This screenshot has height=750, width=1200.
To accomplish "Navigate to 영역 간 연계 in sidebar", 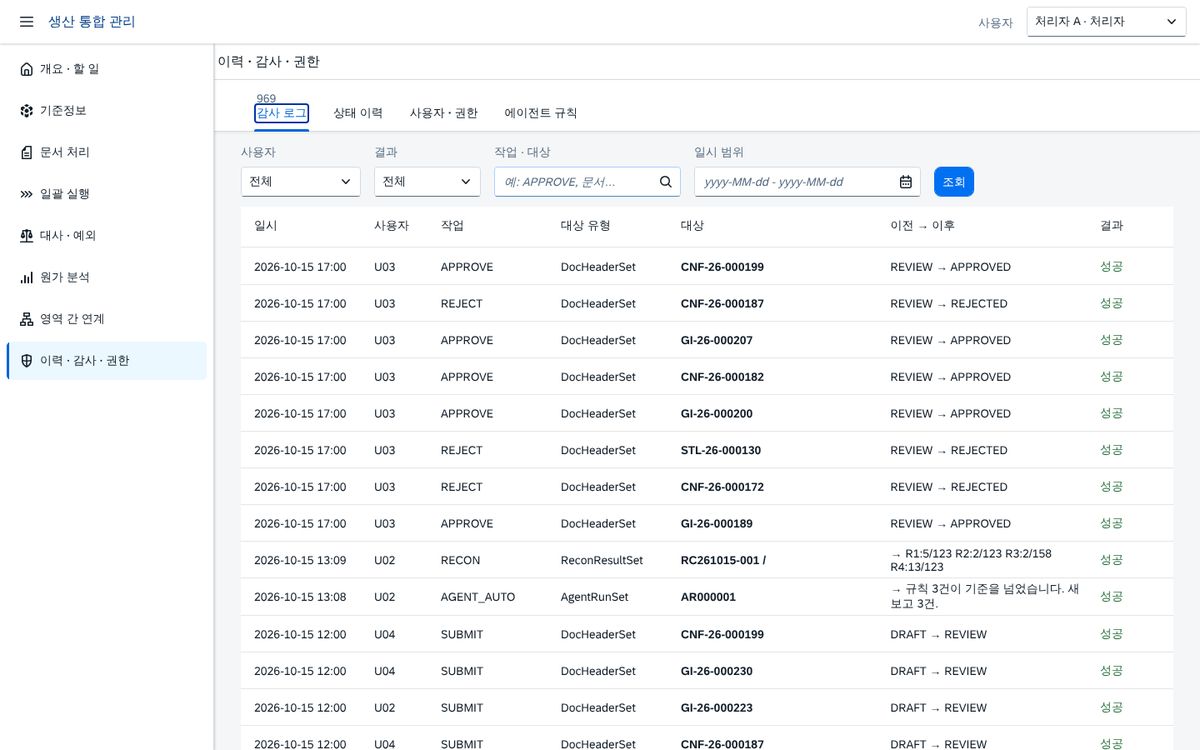I will point(107,319).
